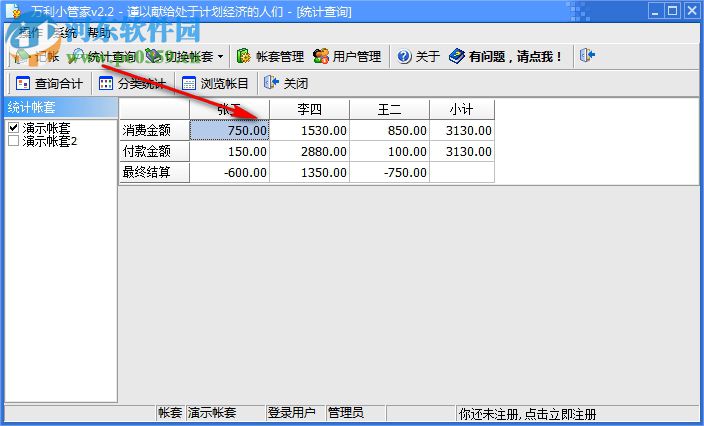Click the exit door icon in main toolbar
704x426 pixels.
(x=587, y=56)
